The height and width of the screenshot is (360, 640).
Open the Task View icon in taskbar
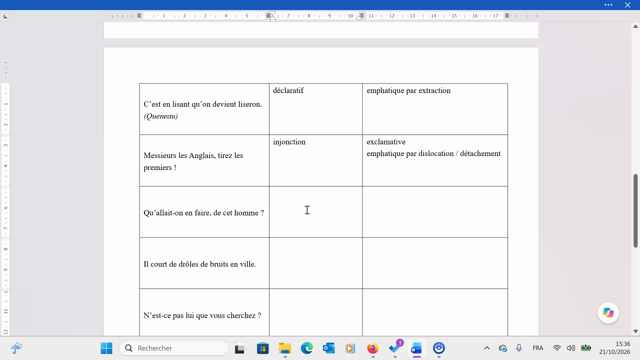[x=240, y=349]
